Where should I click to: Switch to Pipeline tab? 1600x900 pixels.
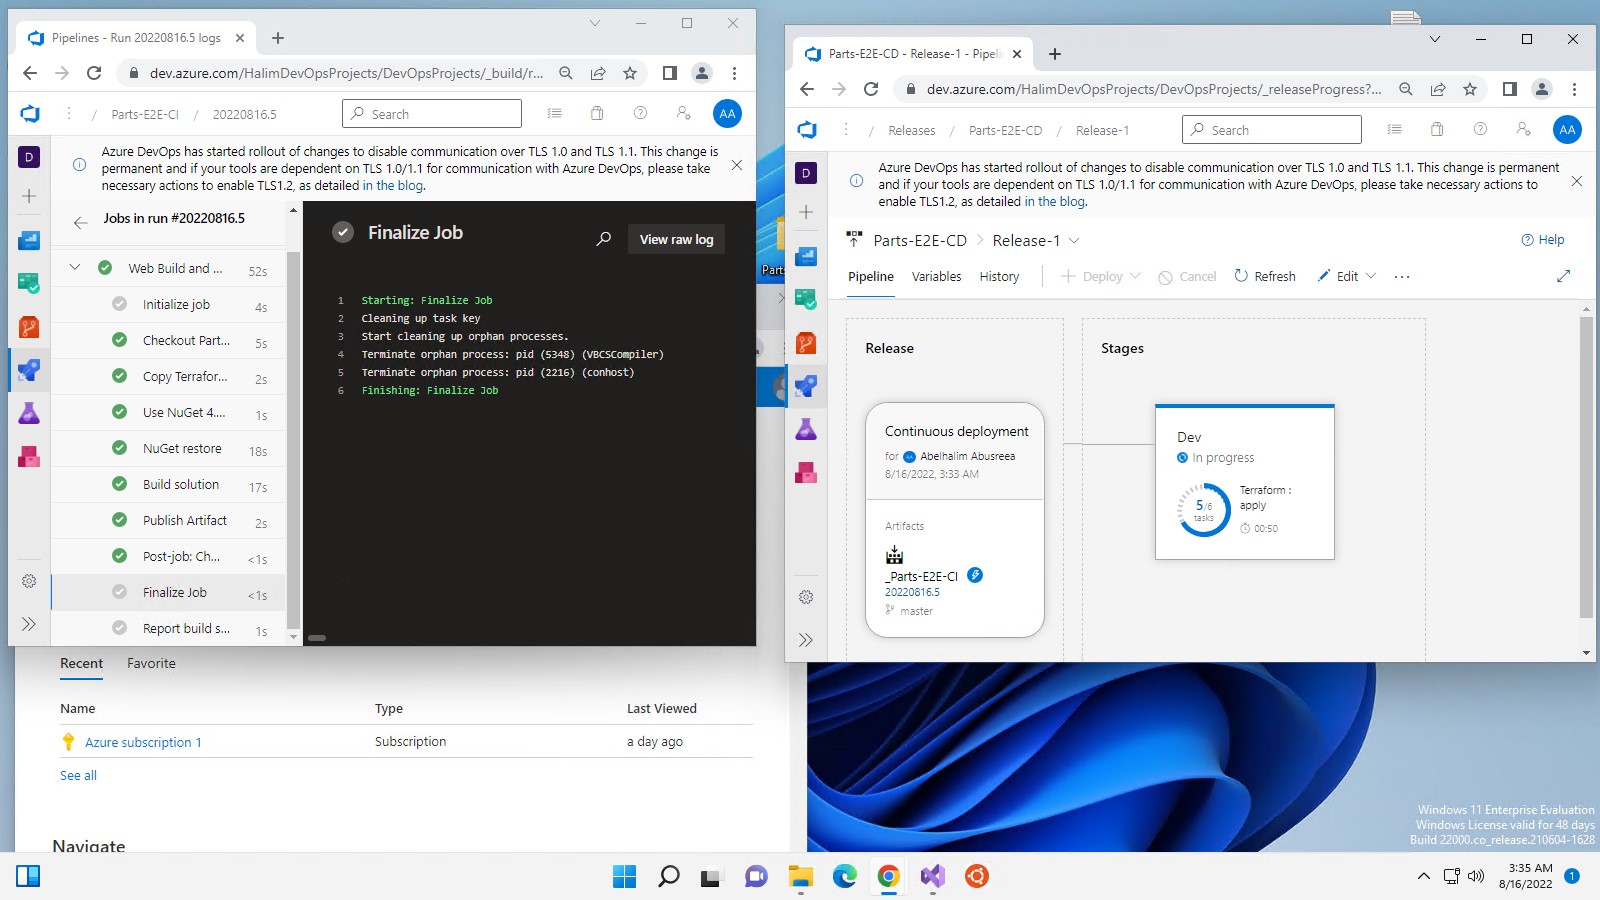click(871, 277)
